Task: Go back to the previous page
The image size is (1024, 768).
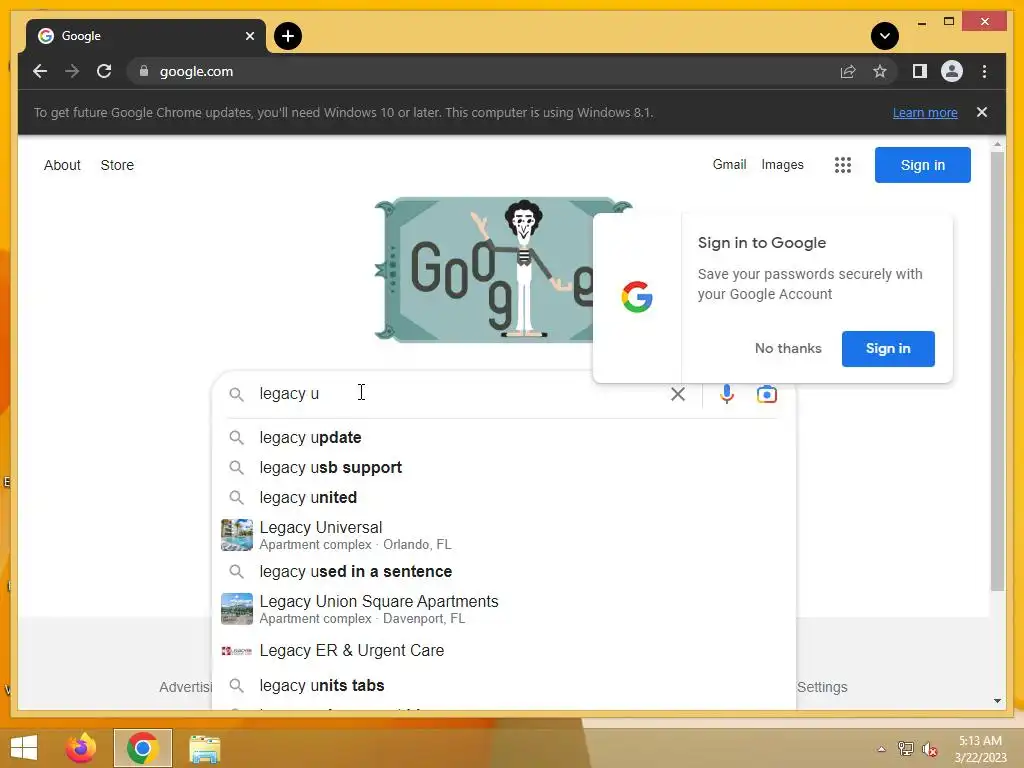Action: [40, 71]
